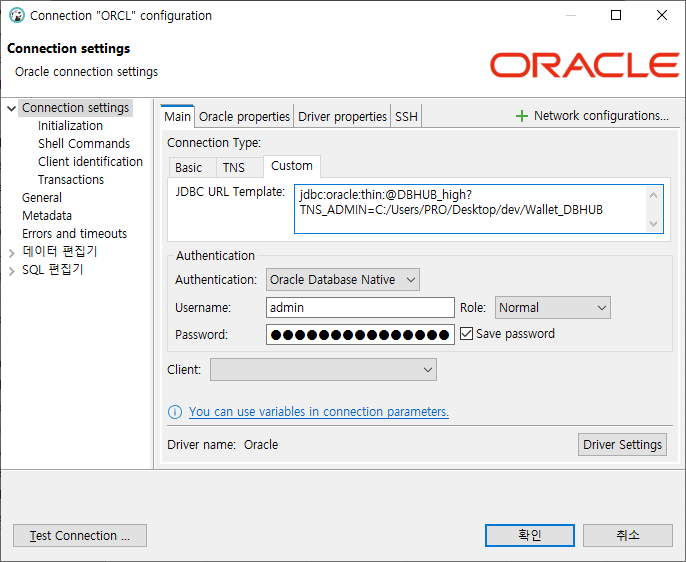Open the Role dropdown
This screenshot has width=686, height=562.
click(553, 307)
